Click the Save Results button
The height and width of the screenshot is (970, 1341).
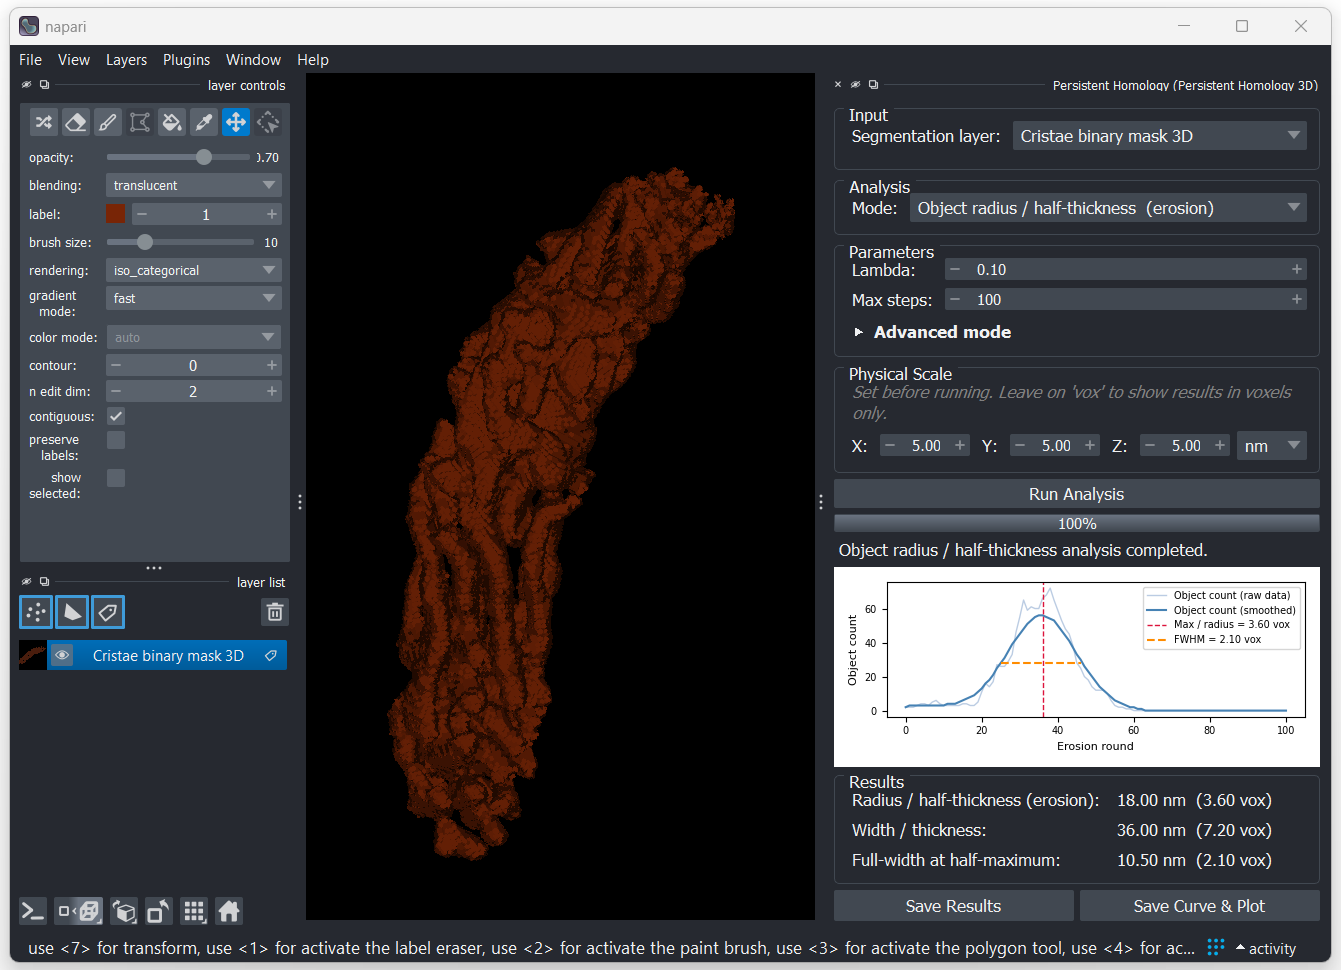(953, 906)
